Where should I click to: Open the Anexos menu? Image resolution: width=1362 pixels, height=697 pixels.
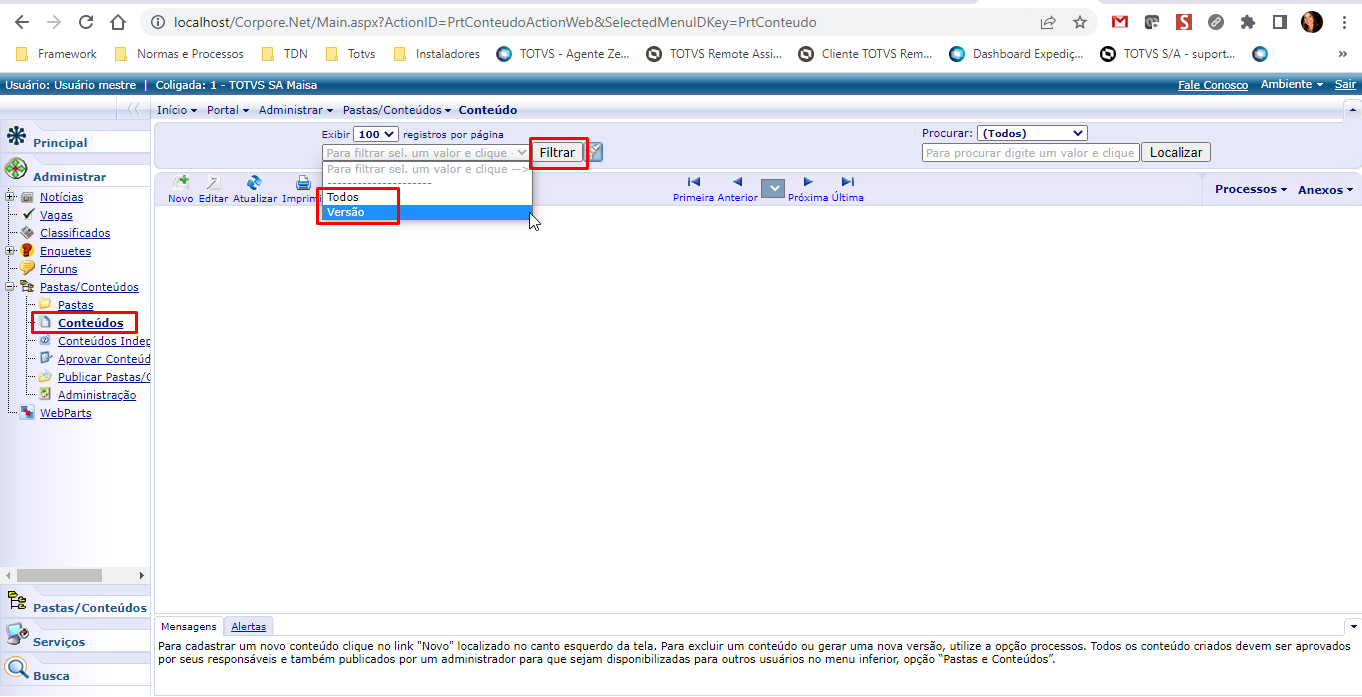click(1325, 190)
